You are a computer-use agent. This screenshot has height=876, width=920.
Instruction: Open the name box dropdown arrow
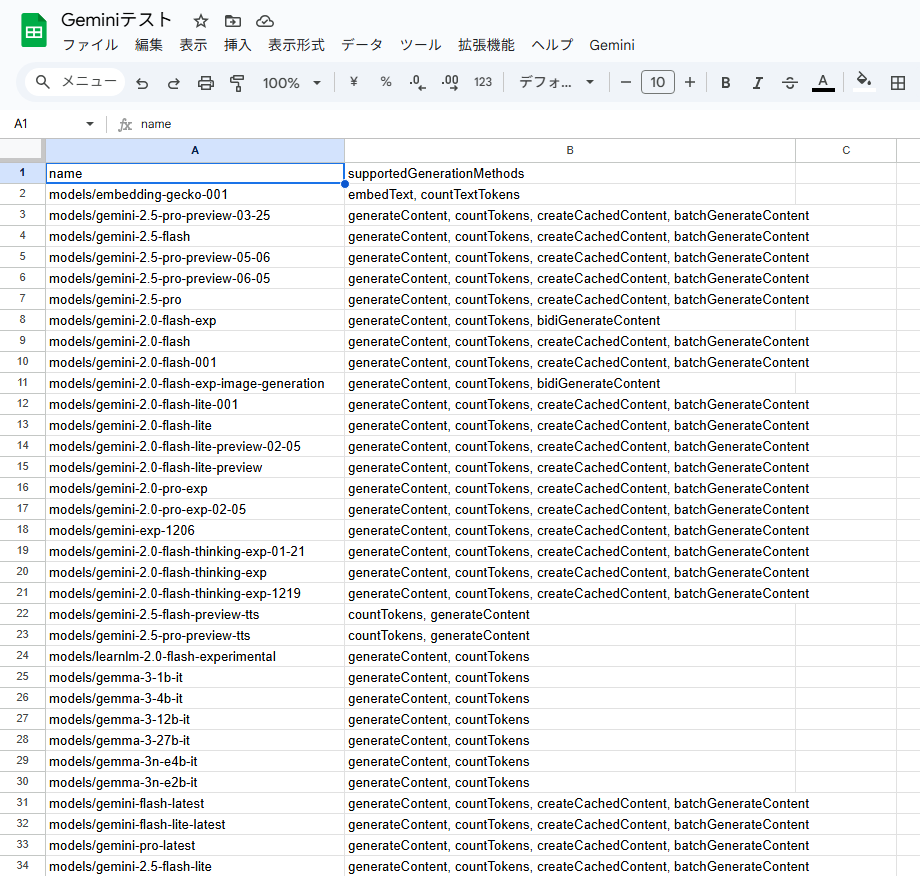point(90,124)
